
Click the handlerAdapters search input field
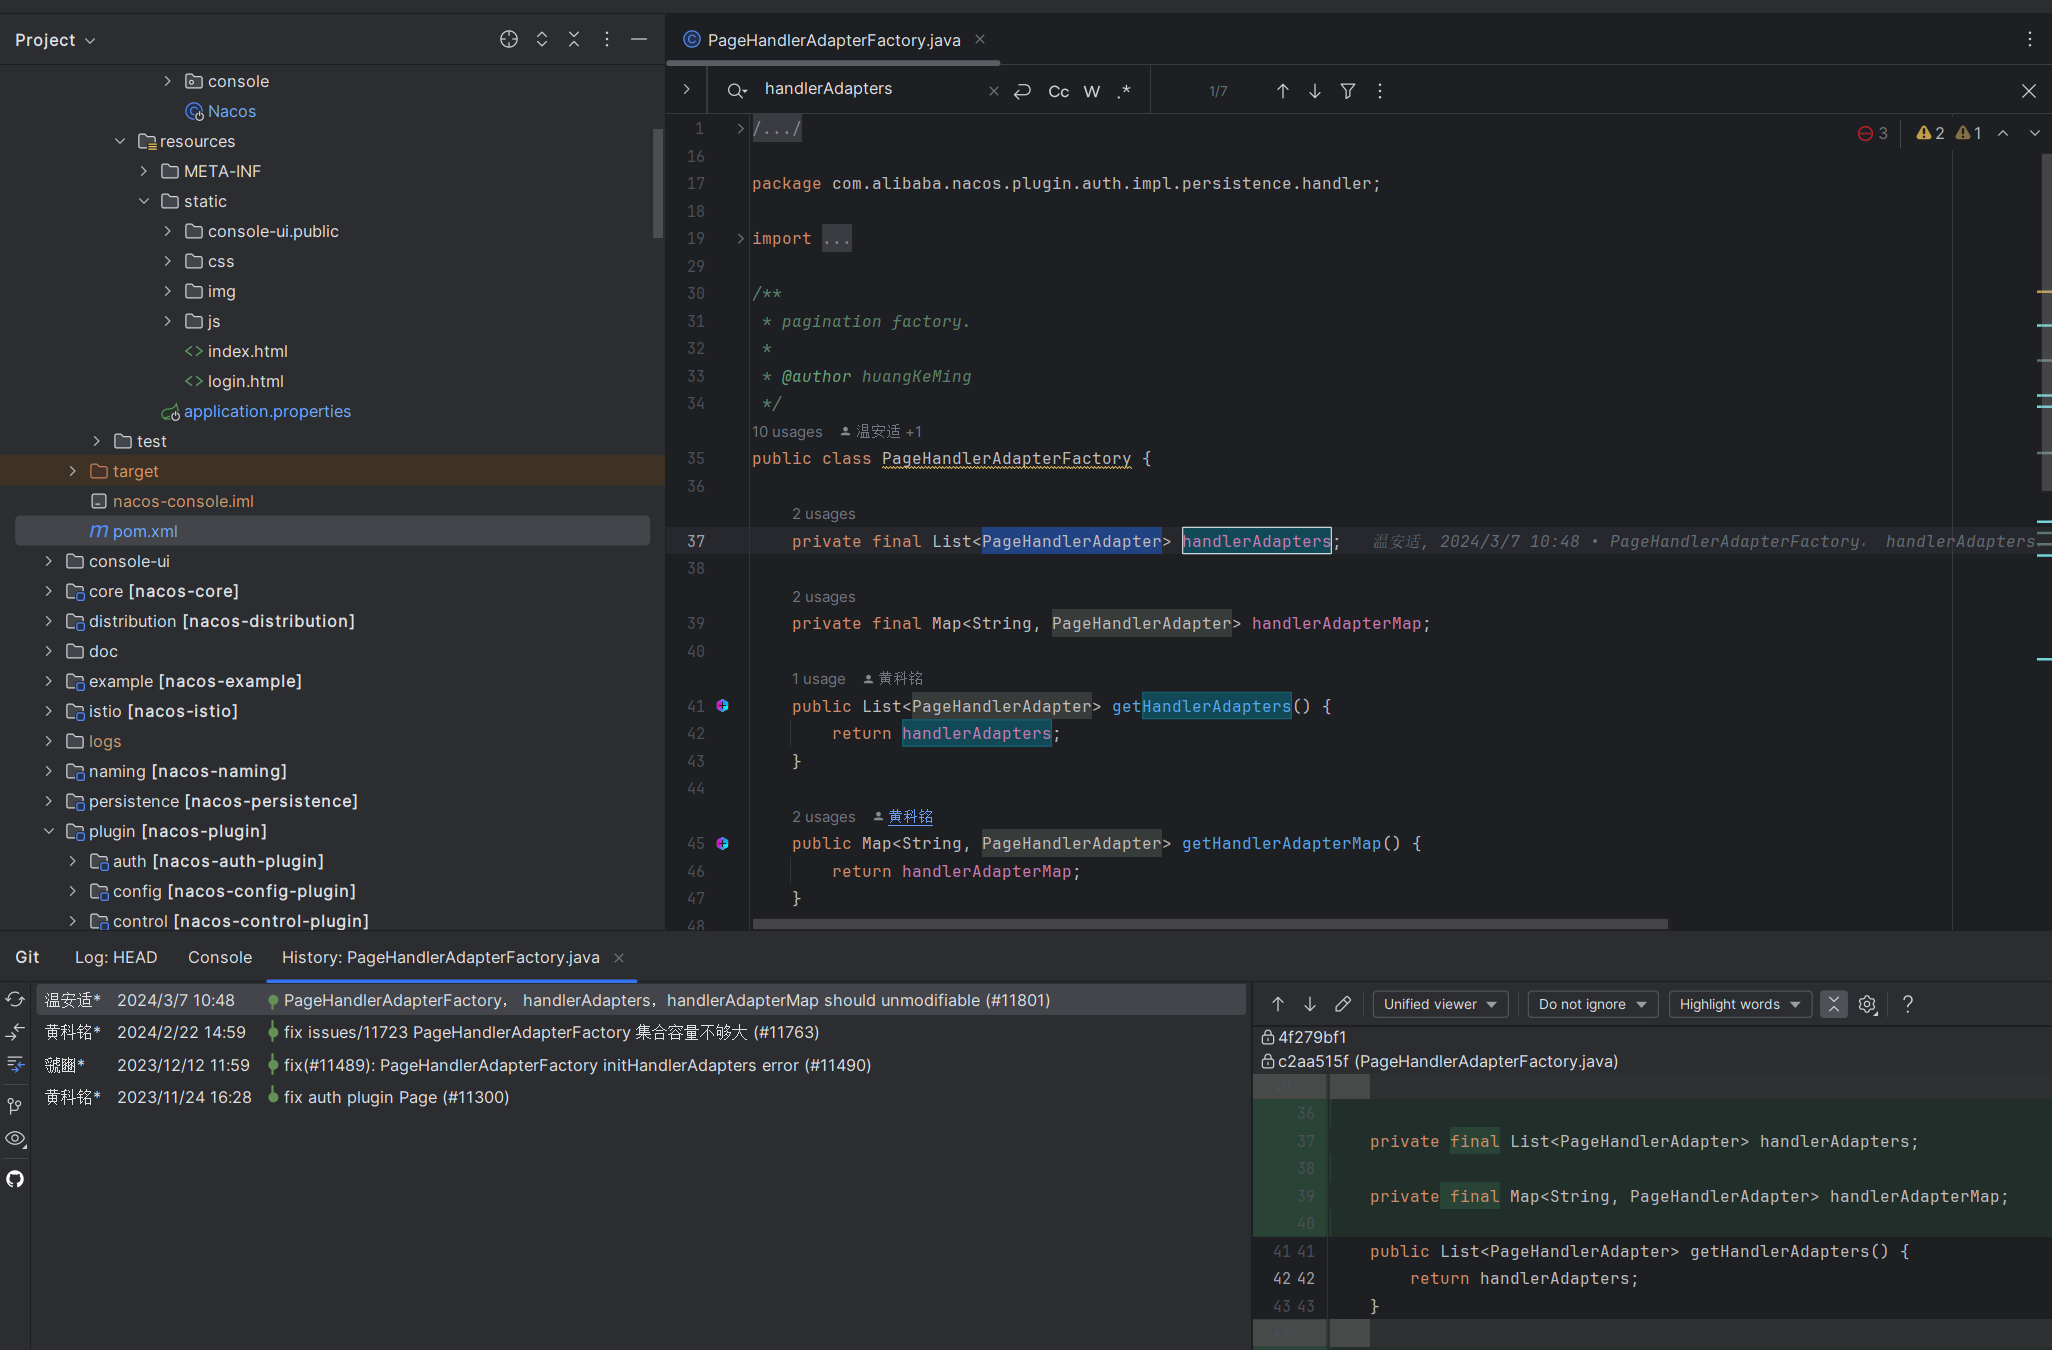[870, 89]
